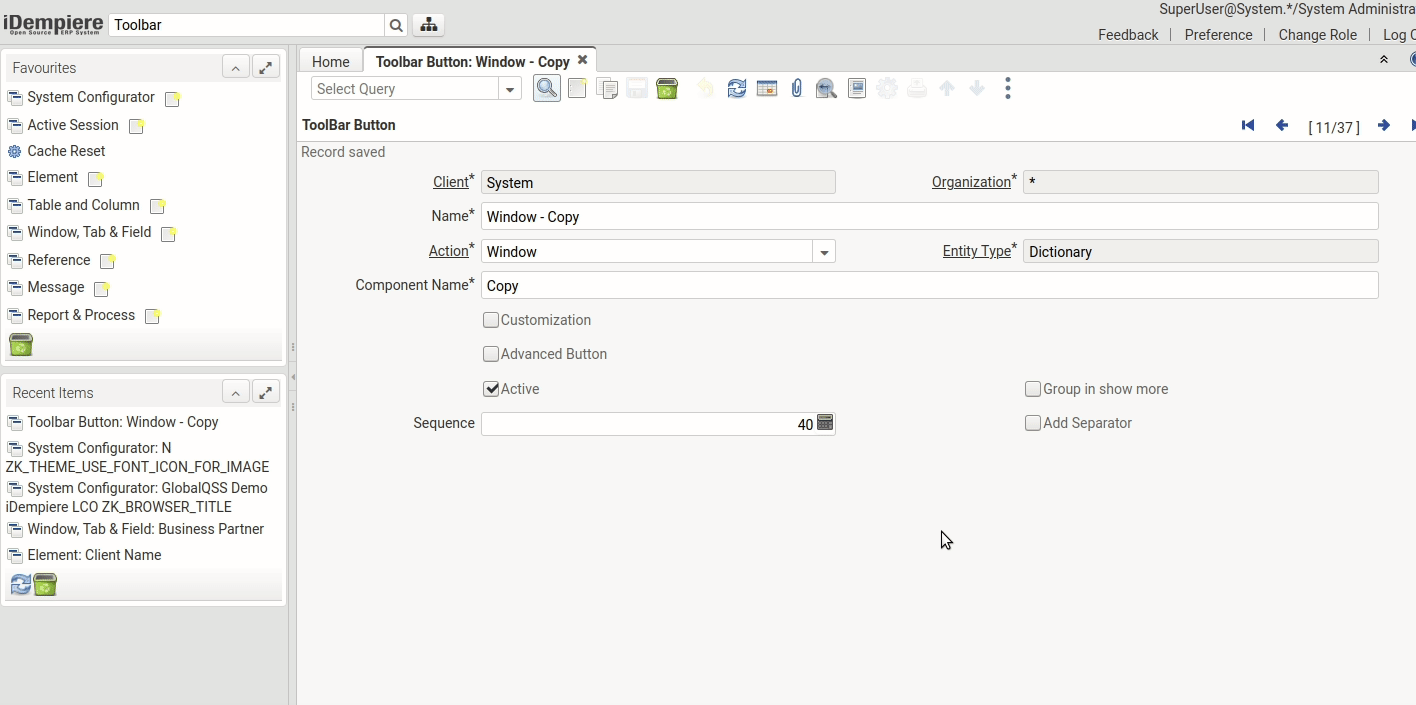Image resolution: width=1416 pixels, height=705 pixels.
Task: Advance to the next record arrow
Action: tap(1383, 125)
